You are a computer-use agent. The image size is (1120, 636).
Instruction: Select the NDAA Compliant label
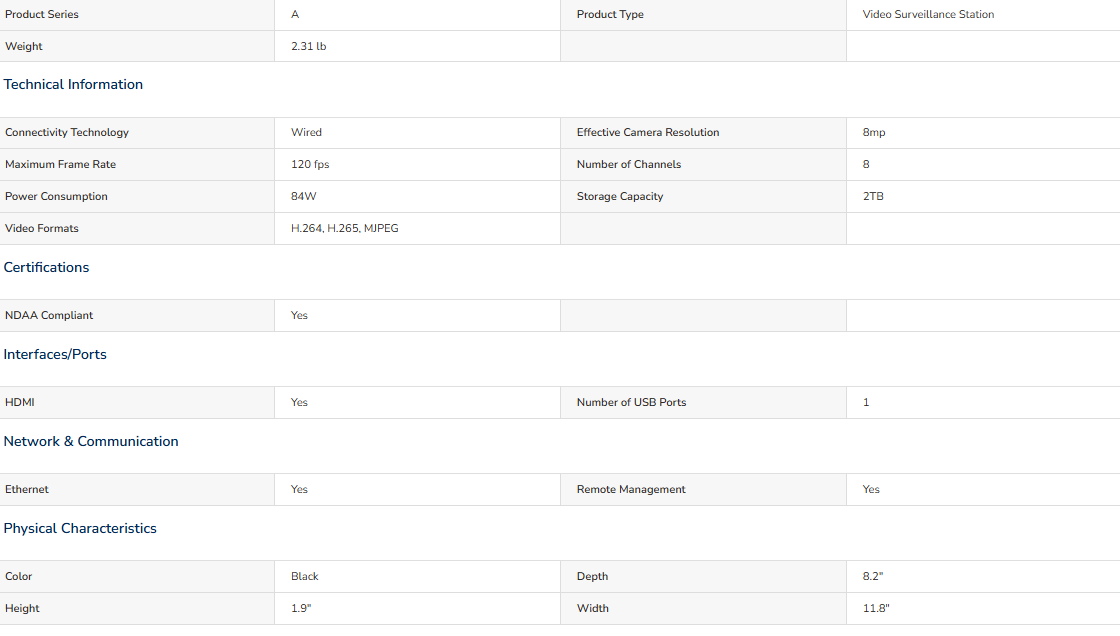[49, 316]
